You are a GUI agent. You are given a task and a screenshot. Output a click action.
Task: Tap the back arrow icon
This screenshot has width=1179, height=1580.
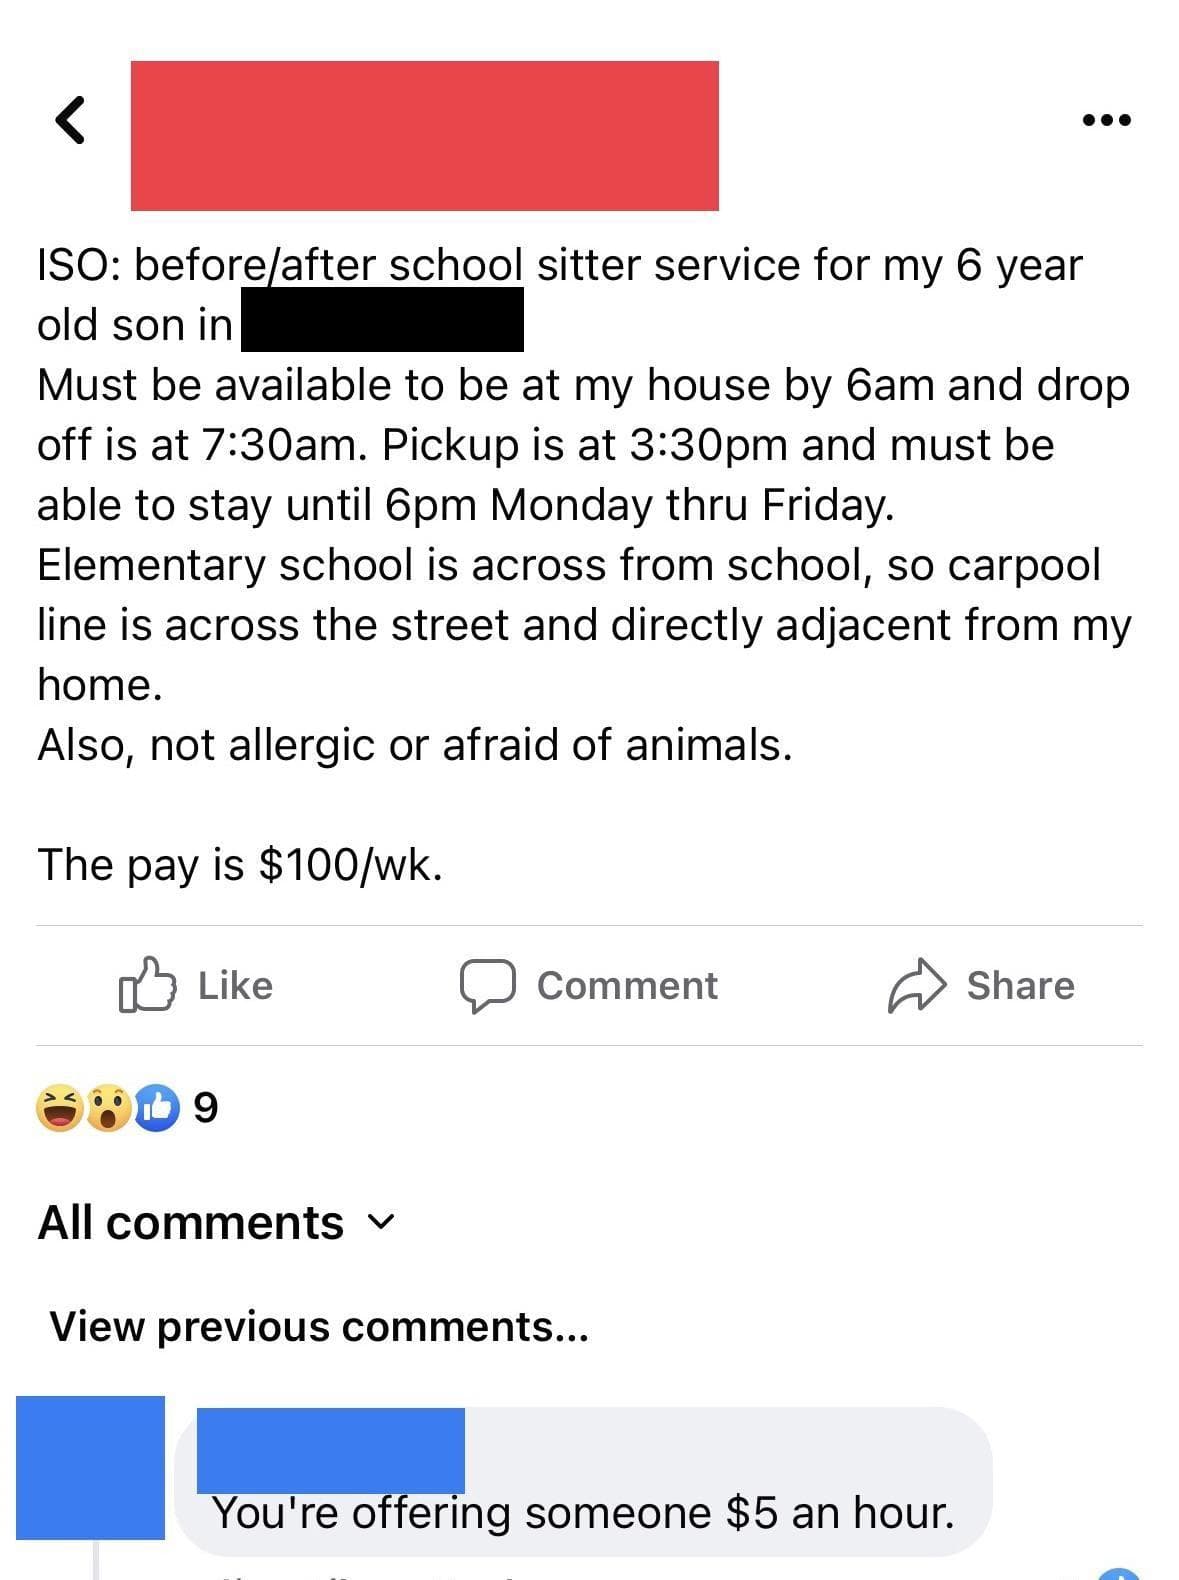pos(68,120)
